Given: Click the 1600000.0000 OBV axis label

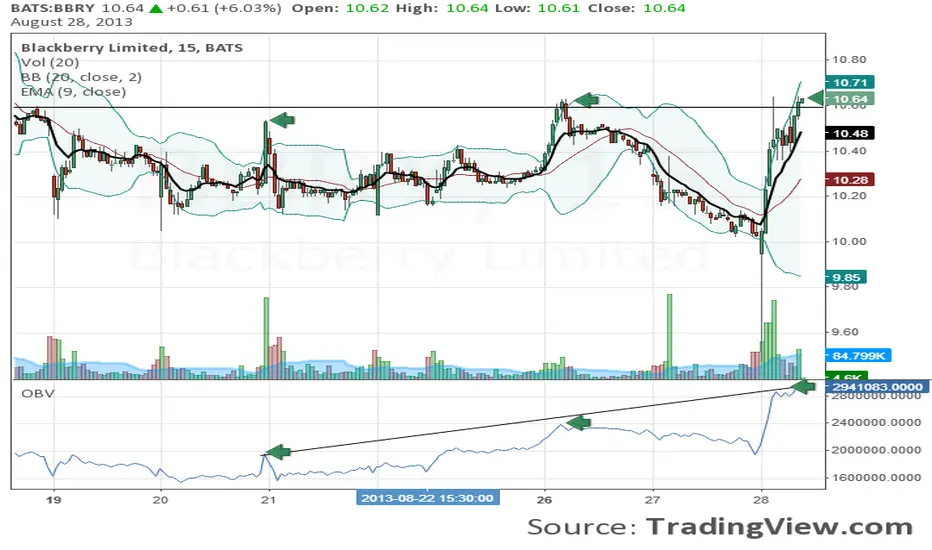Looking at the screenshot, I should pos(877,477).
